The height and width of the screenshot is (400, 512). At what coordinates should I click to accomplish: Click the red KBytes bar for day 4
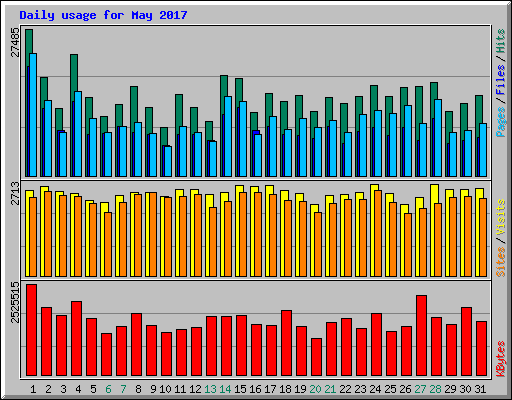pos(77,338)
